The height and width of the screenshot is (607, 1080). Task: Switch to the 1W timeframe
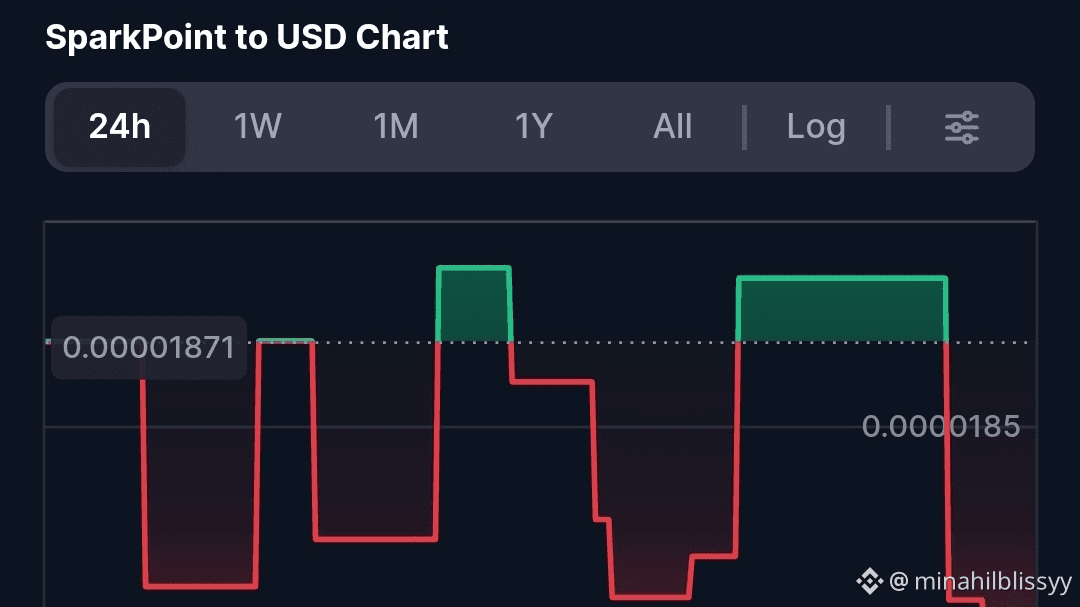coord(257,127)
